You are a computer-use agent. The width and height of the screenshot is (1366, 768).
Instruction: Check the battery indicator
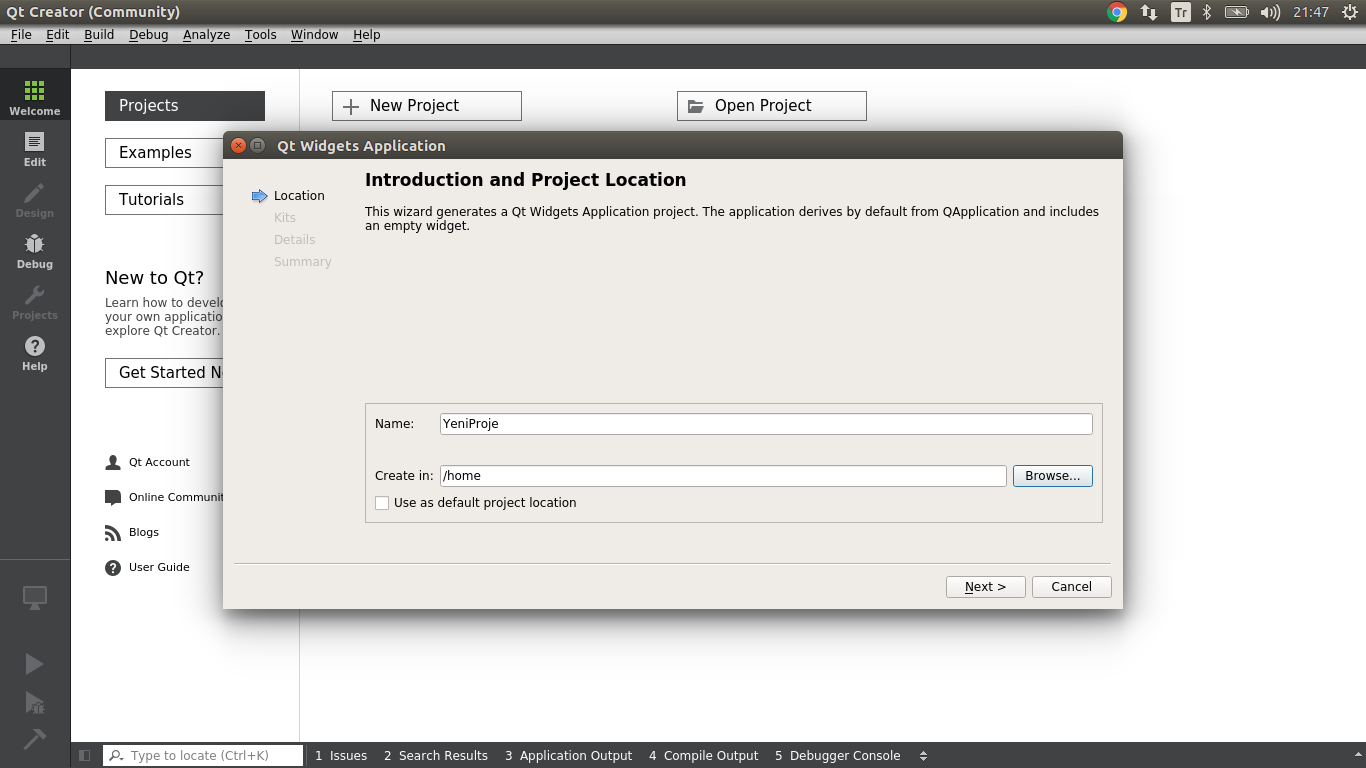click(x=1237, y=12)
